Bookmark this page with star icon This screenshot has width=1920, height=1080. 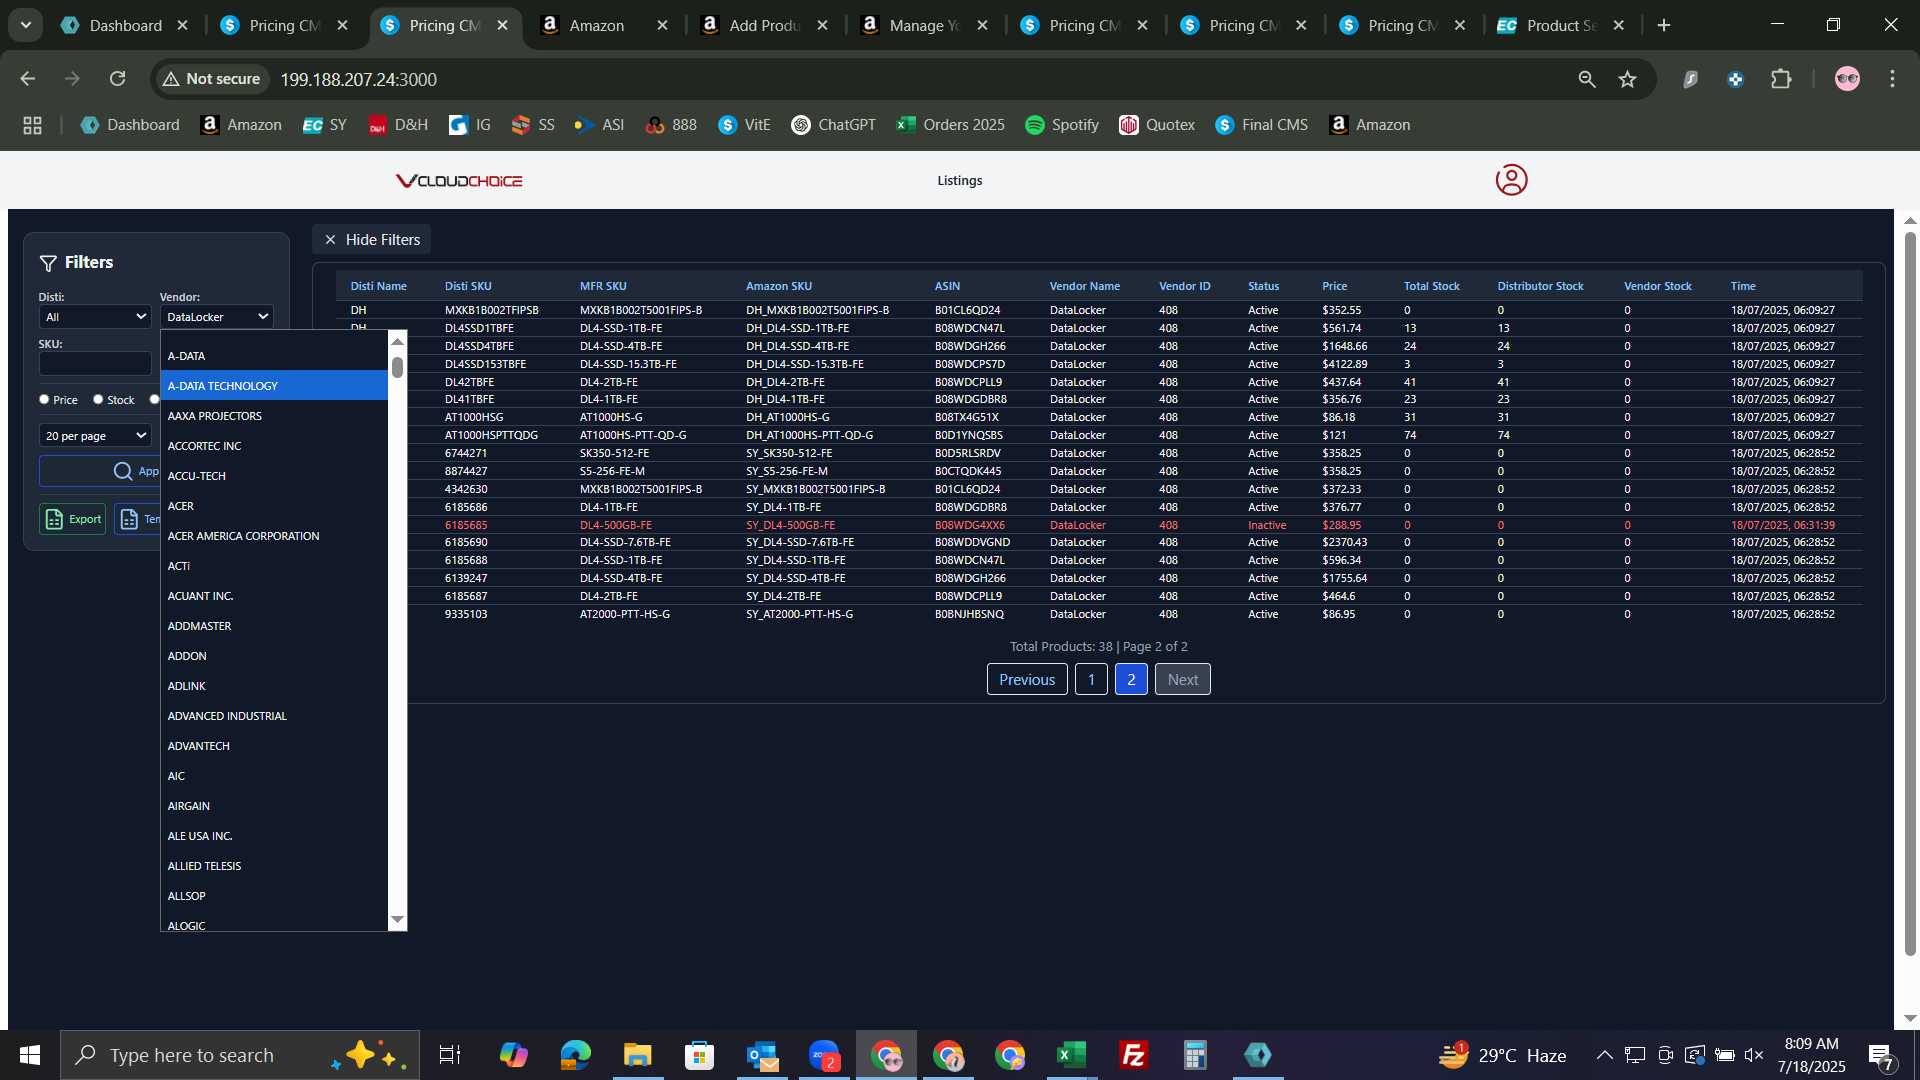1627,79
